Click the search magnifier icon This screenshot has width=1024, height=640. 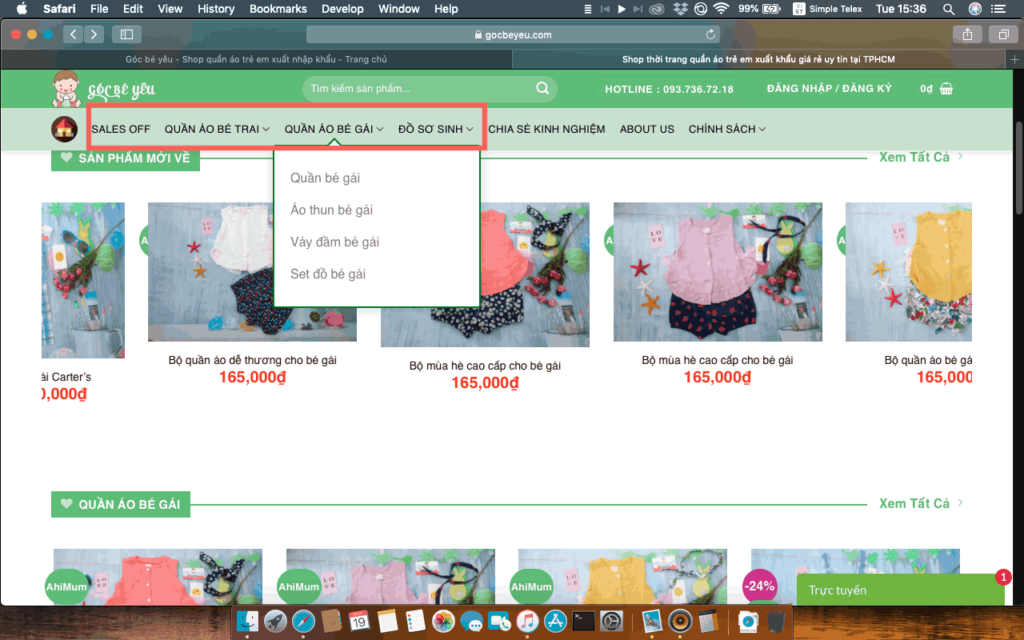[541, 88]
